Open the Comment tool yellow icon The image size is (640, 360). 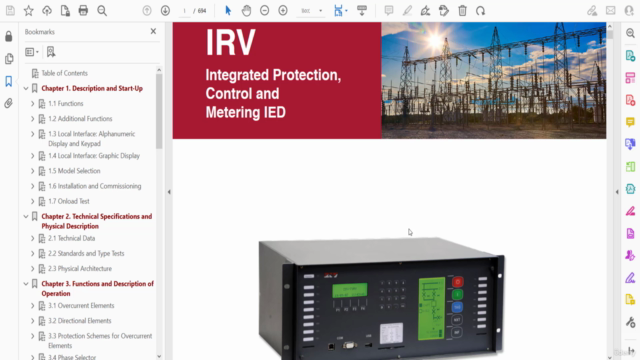pos(630,122)
